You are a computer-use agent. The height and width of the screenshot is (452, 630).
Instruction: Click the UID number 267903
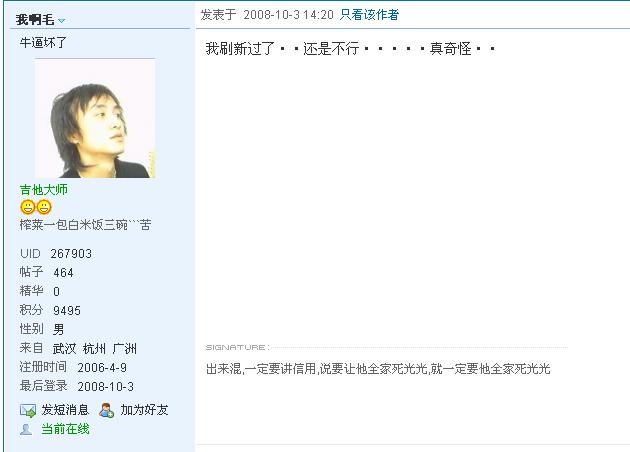tap(71, 254)
